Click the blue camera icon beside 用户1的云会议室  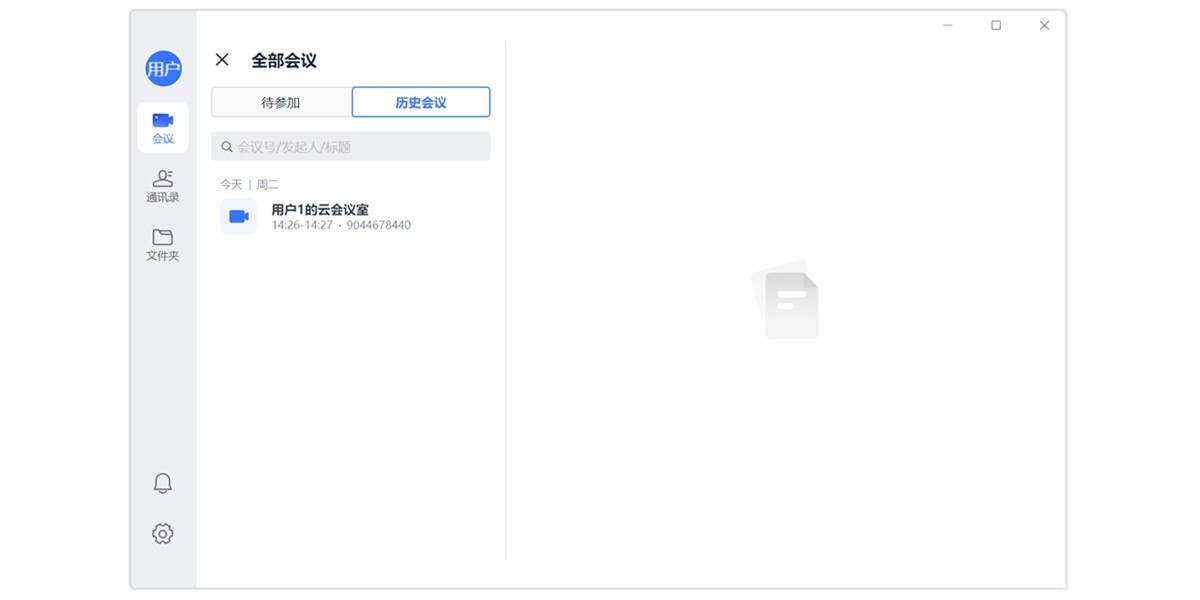(238, 216)
